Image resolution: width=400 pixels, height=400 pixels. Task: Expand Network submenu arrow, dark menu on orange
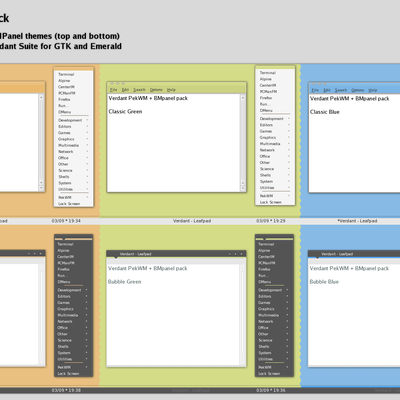pyautogui.click(x=86, y=321)
